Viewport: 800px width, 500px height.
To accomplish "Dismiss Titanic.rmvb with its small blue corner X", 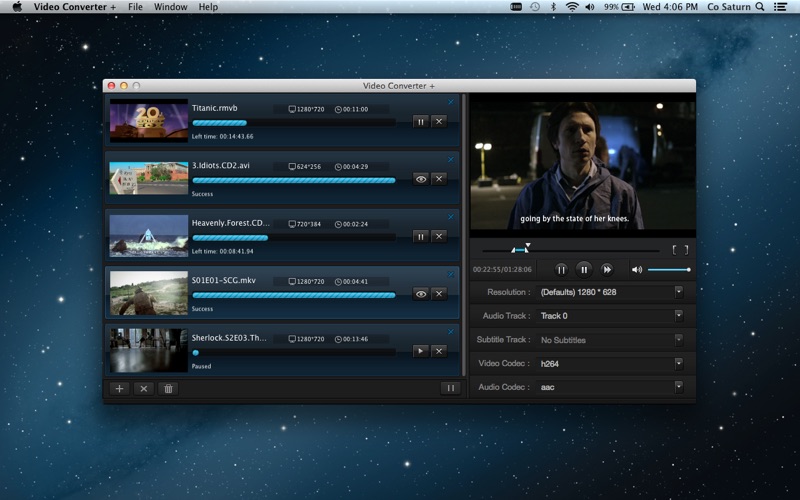I will pyautogui.click(x=451, y=102).
